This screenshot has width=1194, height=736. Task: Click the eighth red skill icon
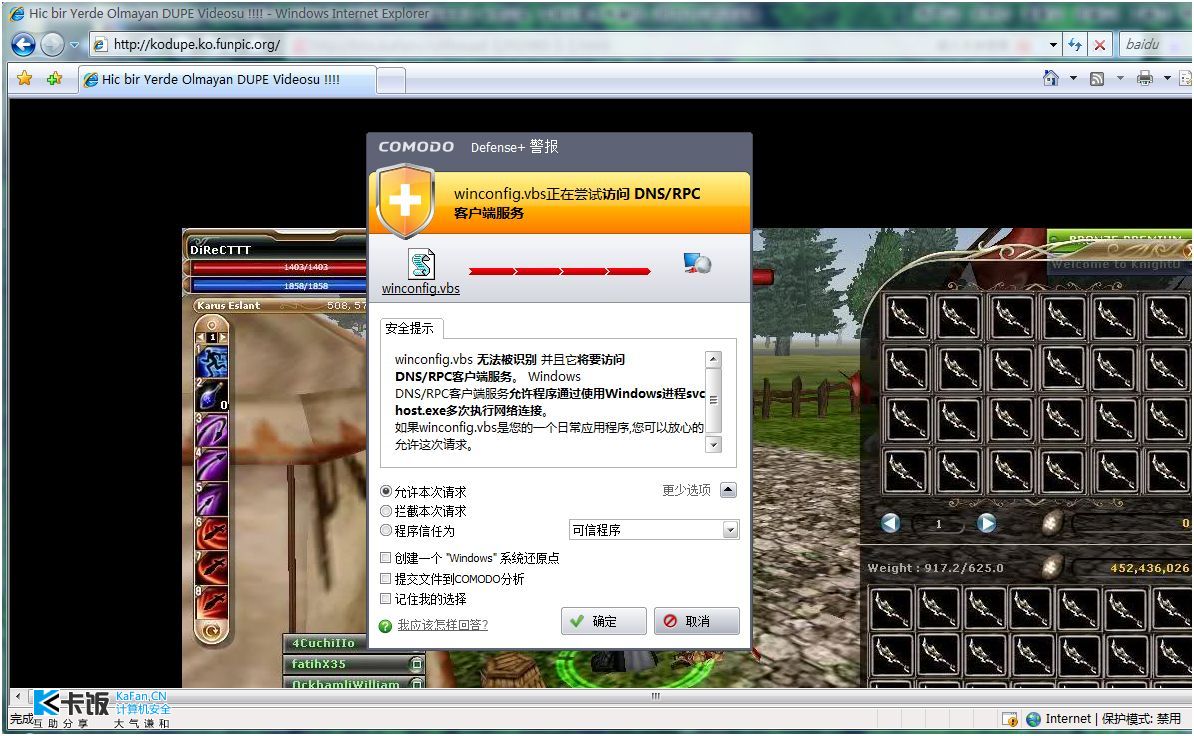click(x=212, y=602)
